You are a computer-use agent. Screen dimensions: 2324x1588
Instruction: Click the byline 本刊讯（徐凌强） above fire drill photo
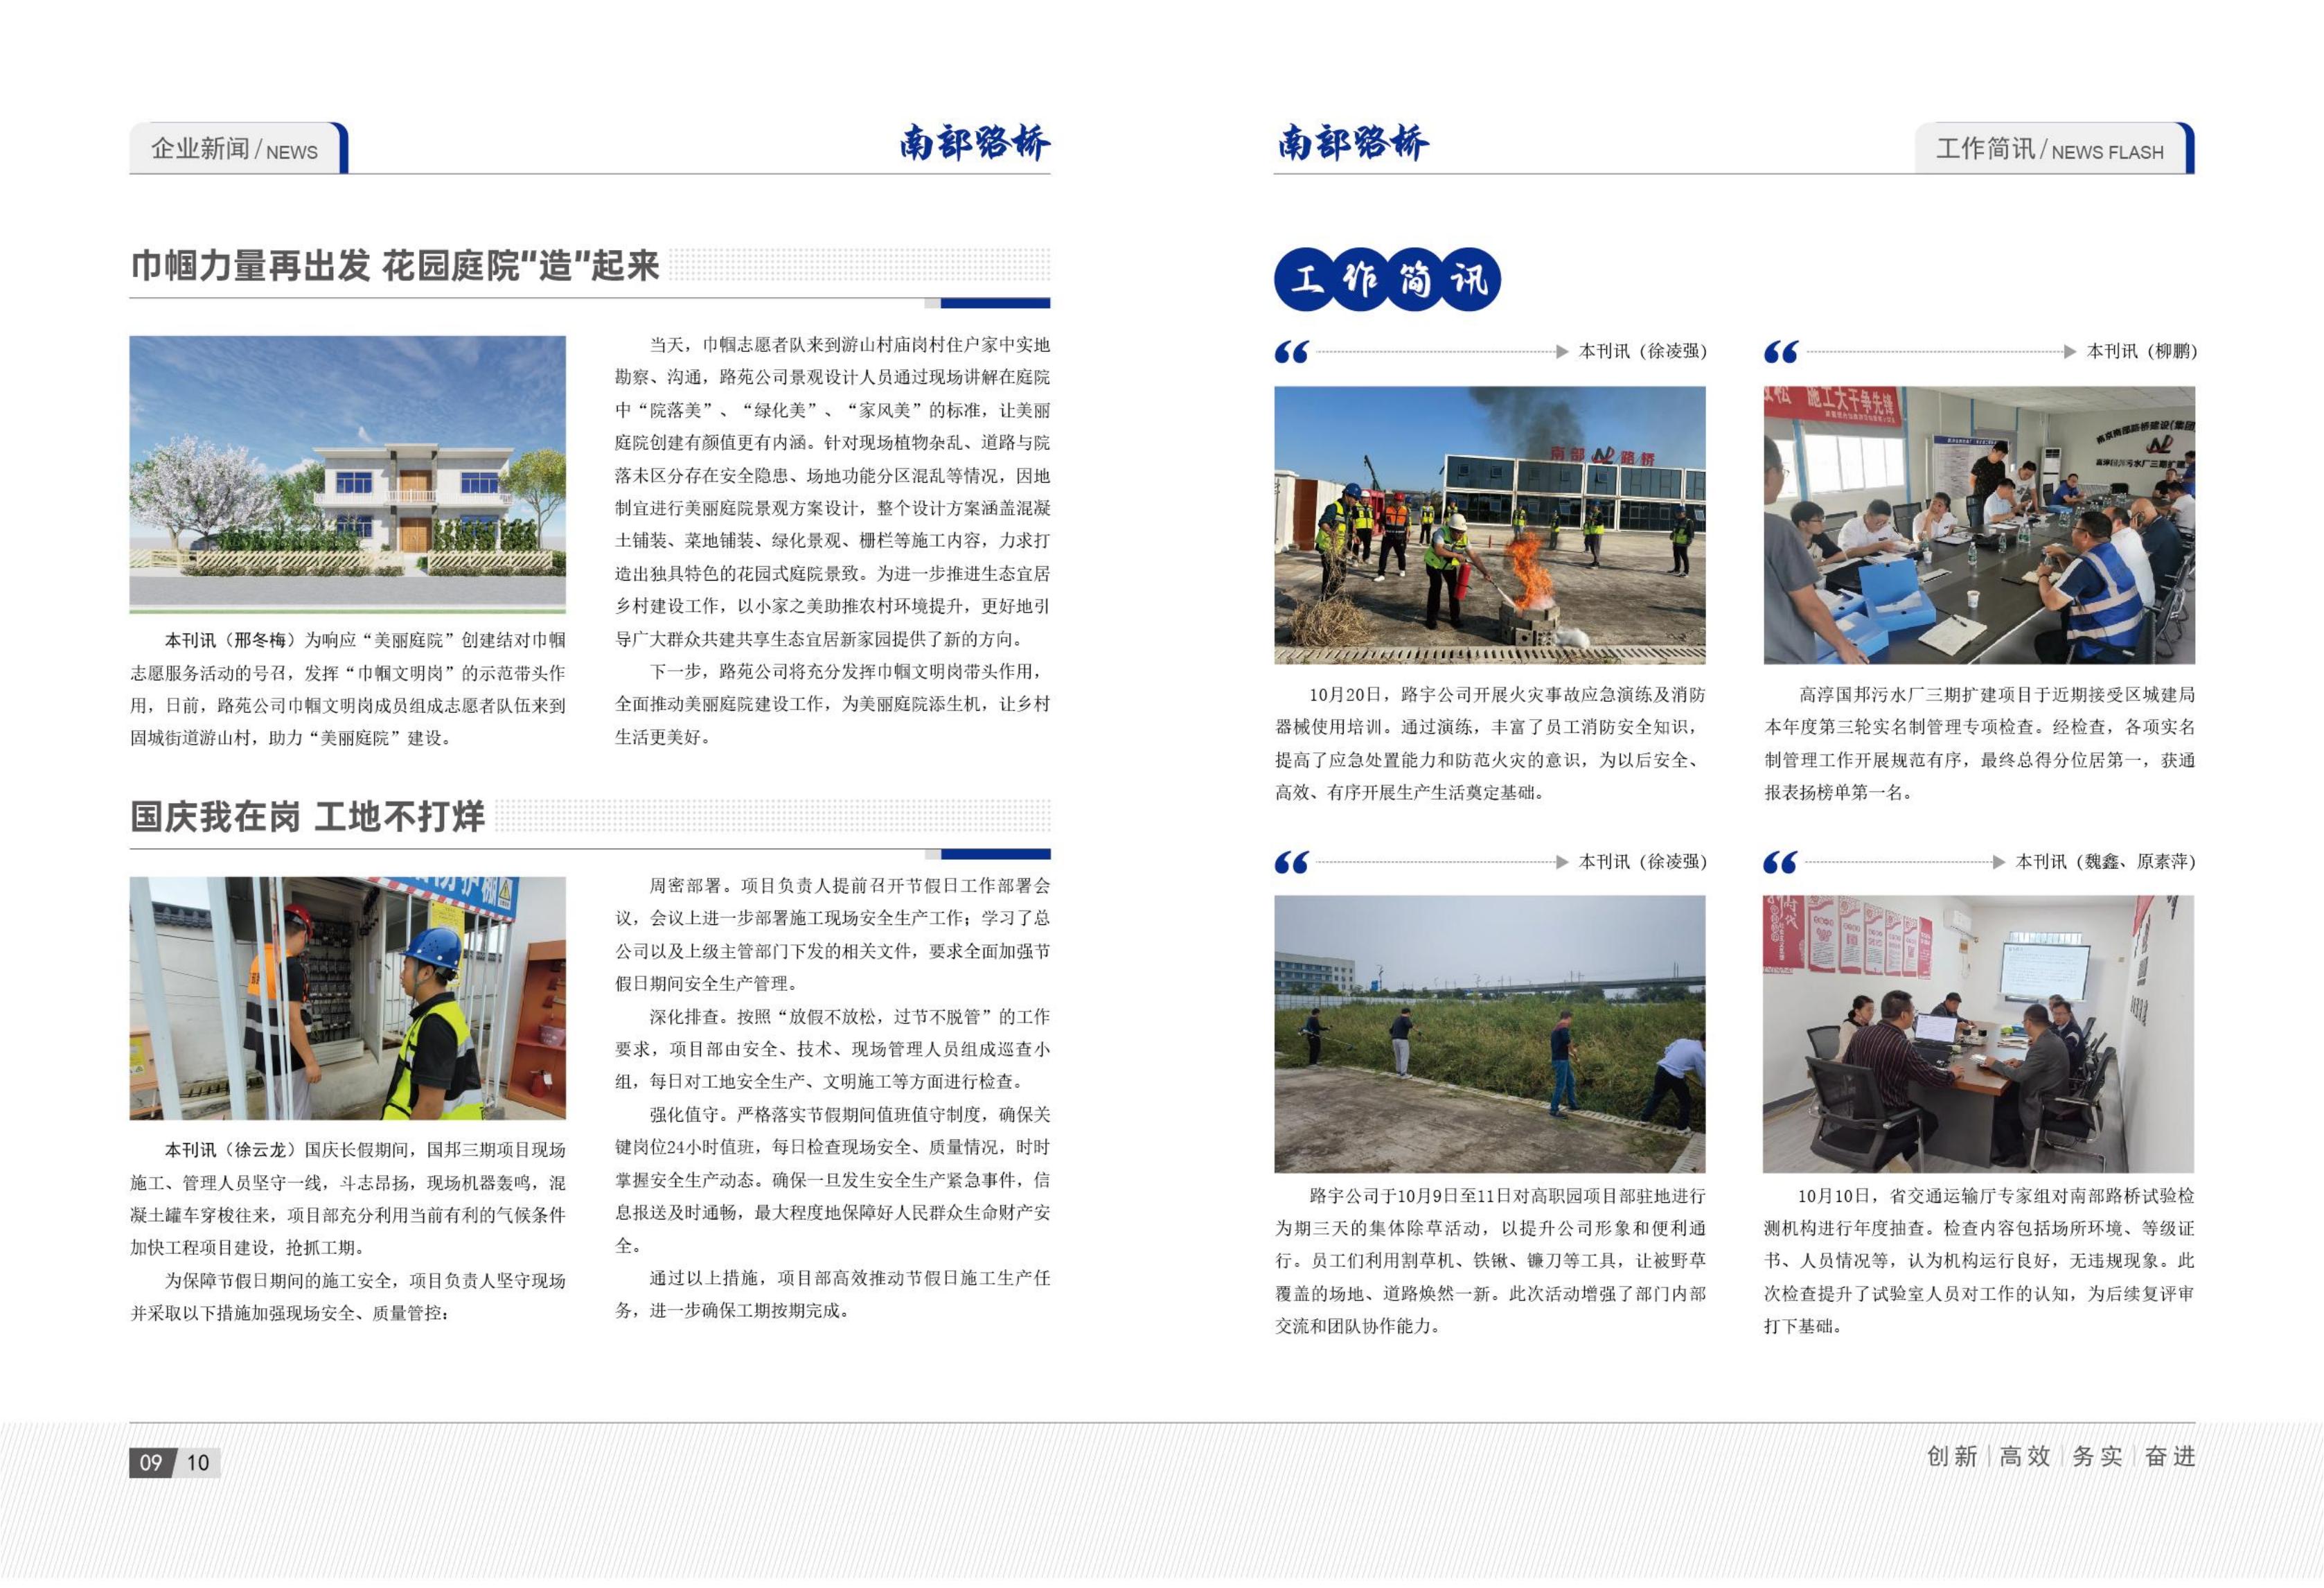point(1642,351)
